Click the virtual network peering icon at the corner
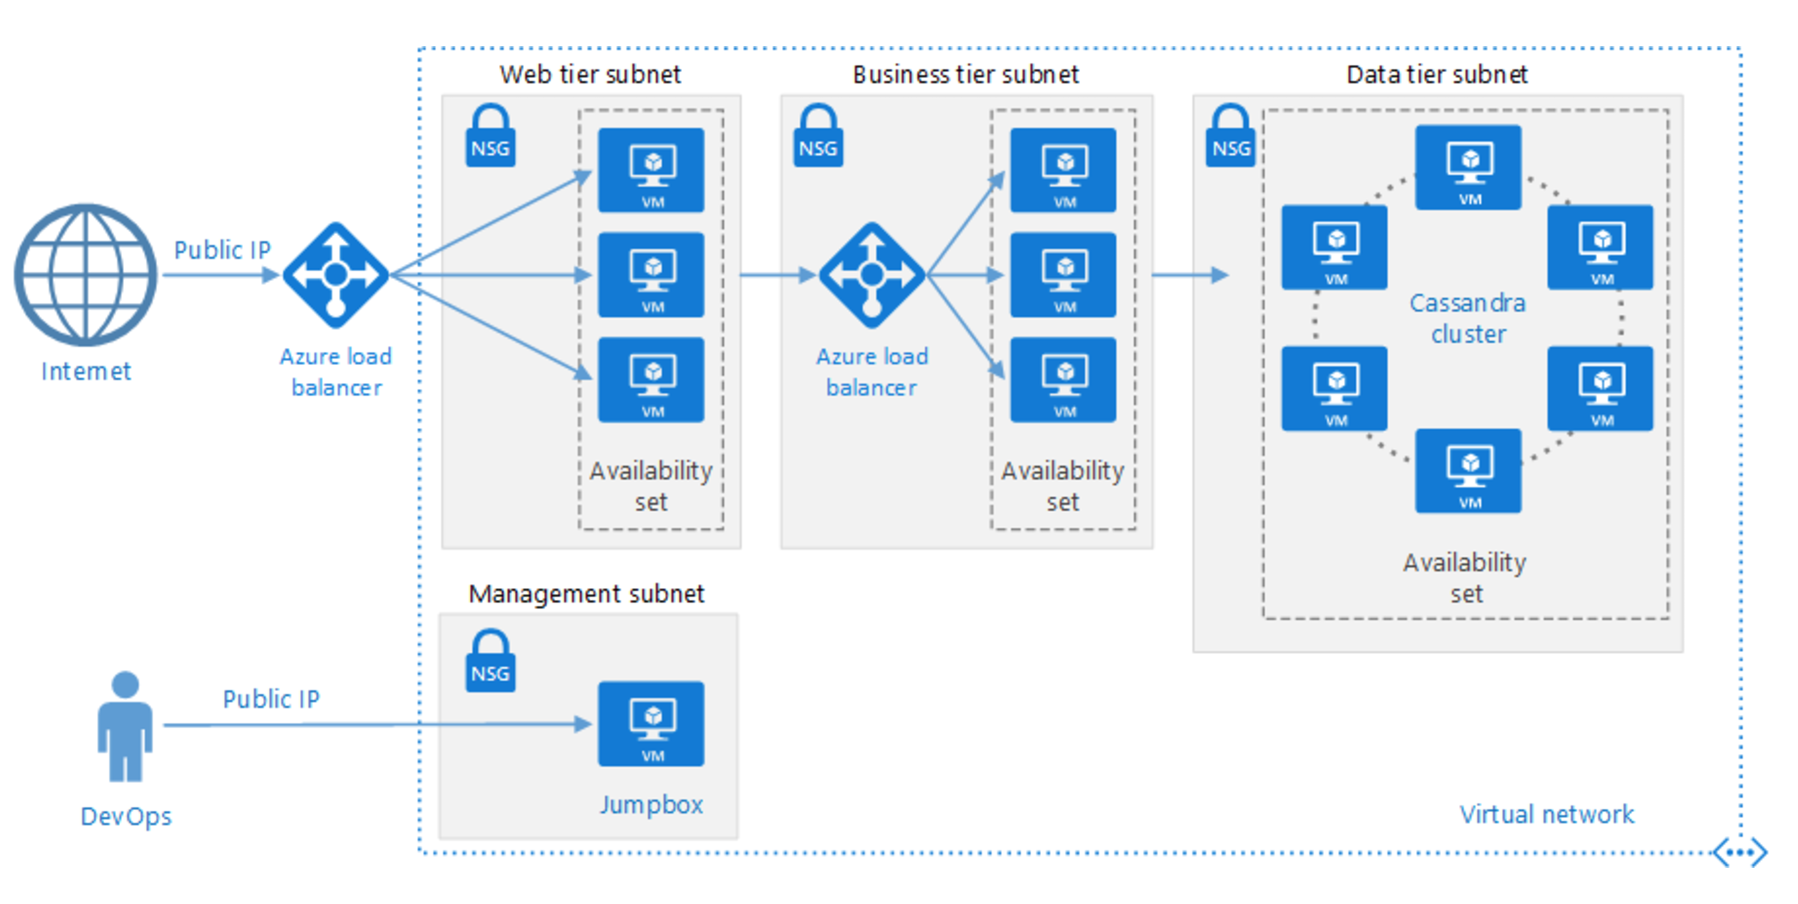The image size is (1798, 904). (1740, 853)
